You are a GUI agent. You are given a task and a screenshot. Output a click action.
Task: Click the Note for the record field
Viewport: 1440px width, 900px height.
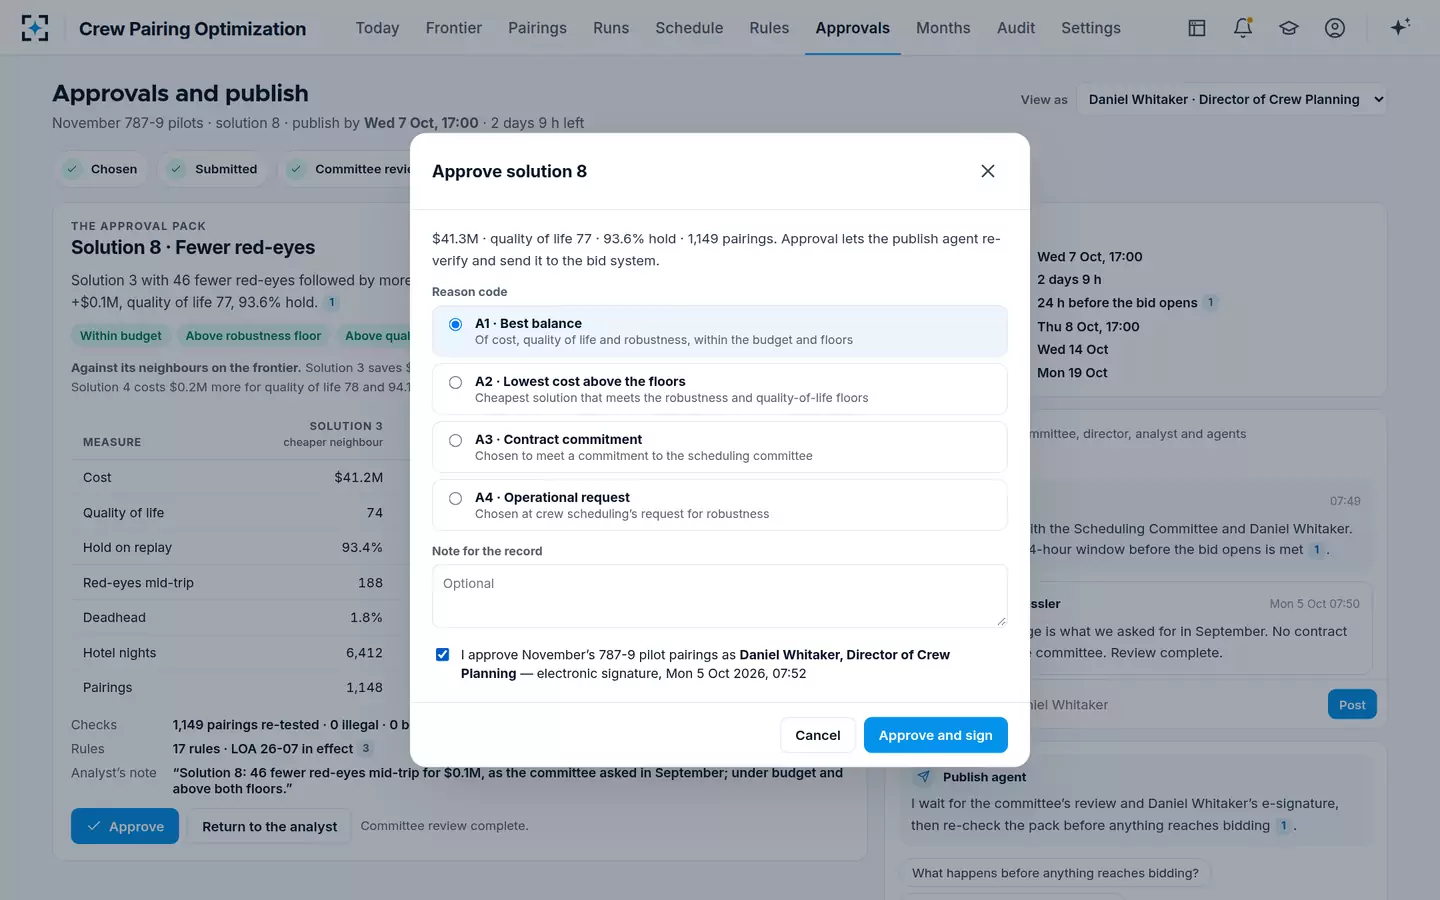tap(720, 596)
